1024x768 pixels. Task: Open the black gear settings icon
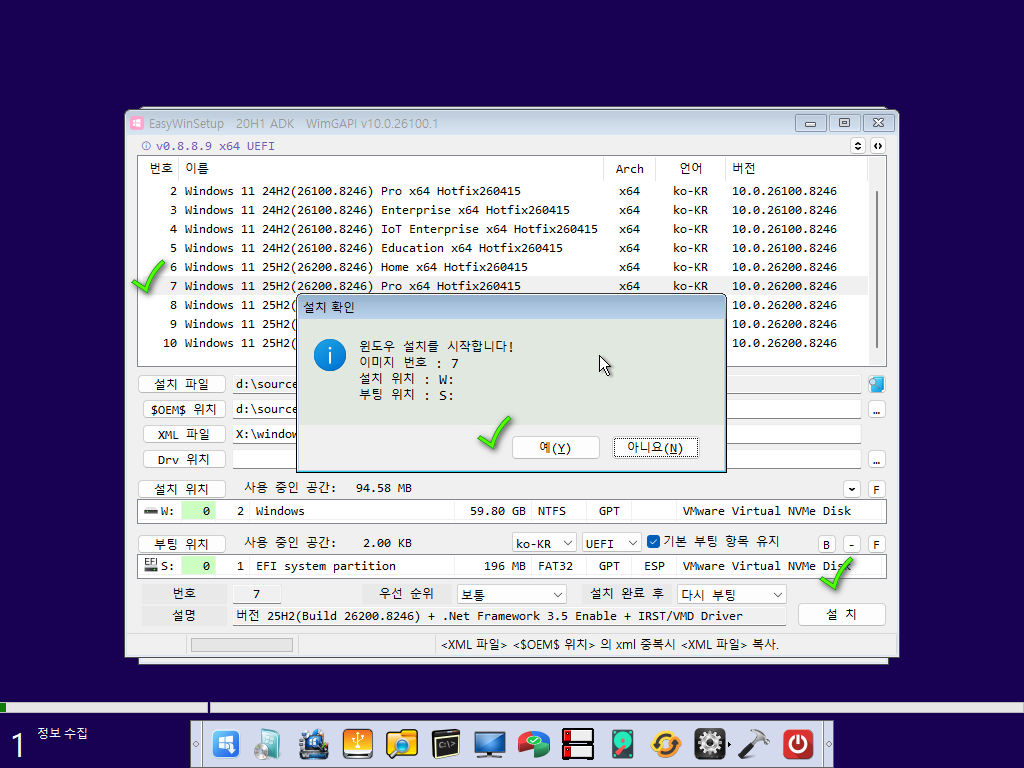coord(710,744)
